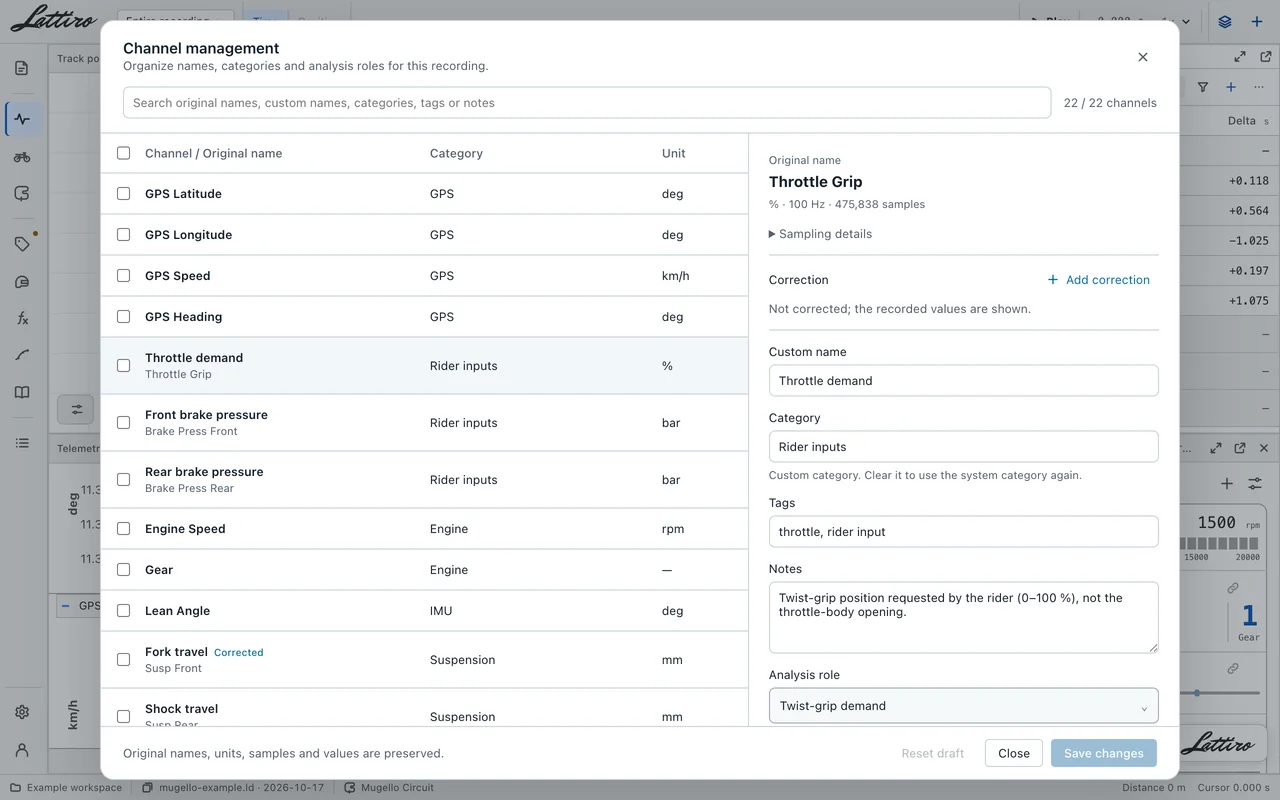1280x800 pixels.
Task: Open the list sidebar icon
Action: coord(22,443)
